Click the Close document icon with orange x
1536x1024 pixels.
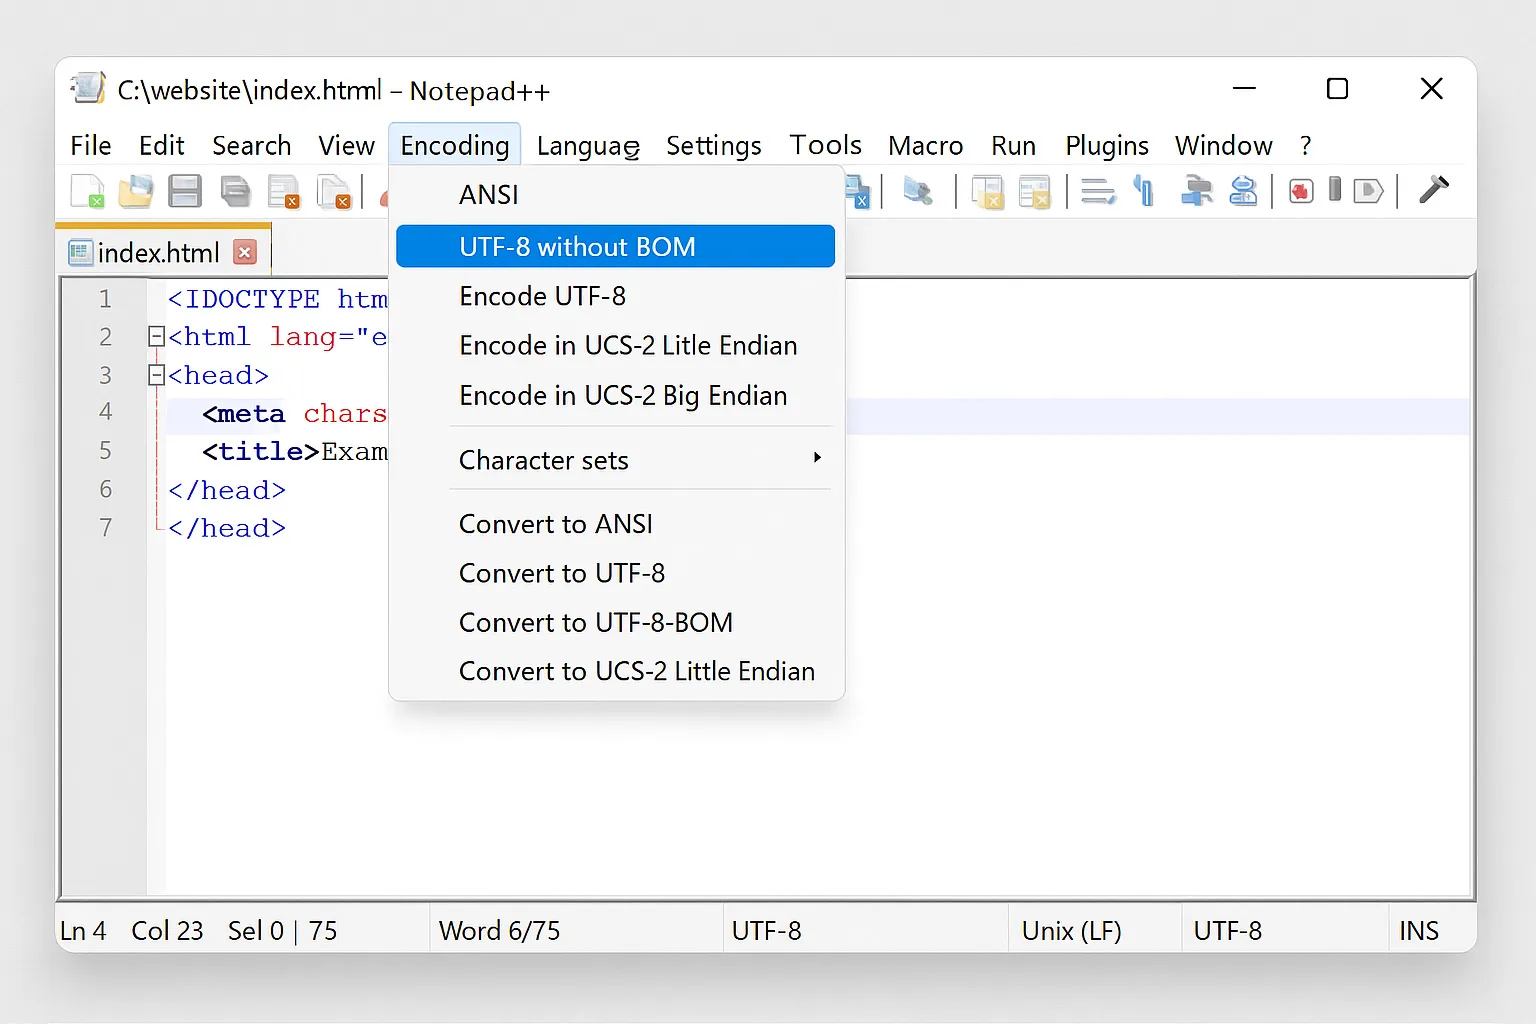pos(284,191)
